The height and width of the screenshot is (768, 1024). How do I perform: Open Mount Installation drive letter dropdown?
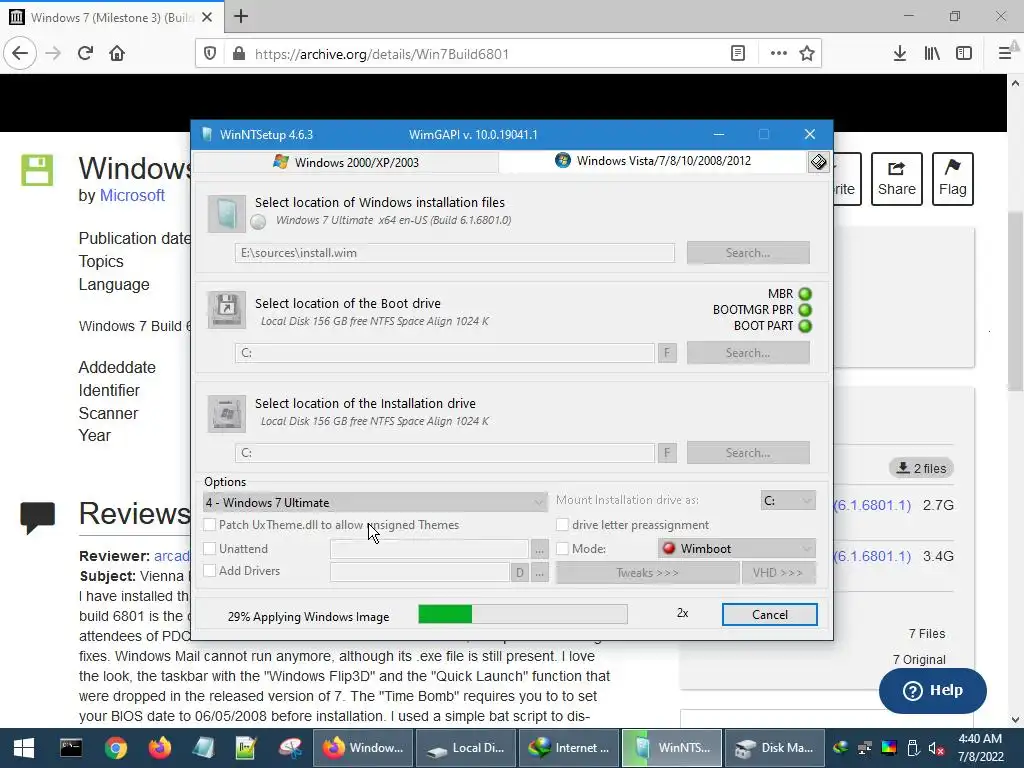pos(788,500)
